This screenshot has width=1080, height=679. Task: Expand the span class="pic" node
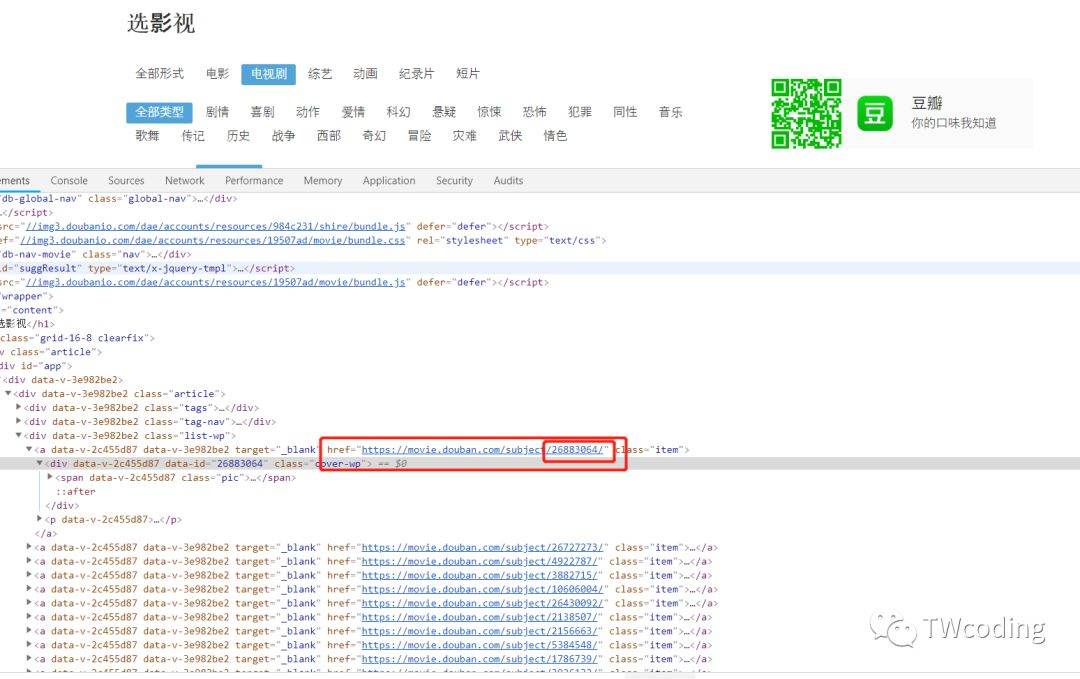[50, 477]
